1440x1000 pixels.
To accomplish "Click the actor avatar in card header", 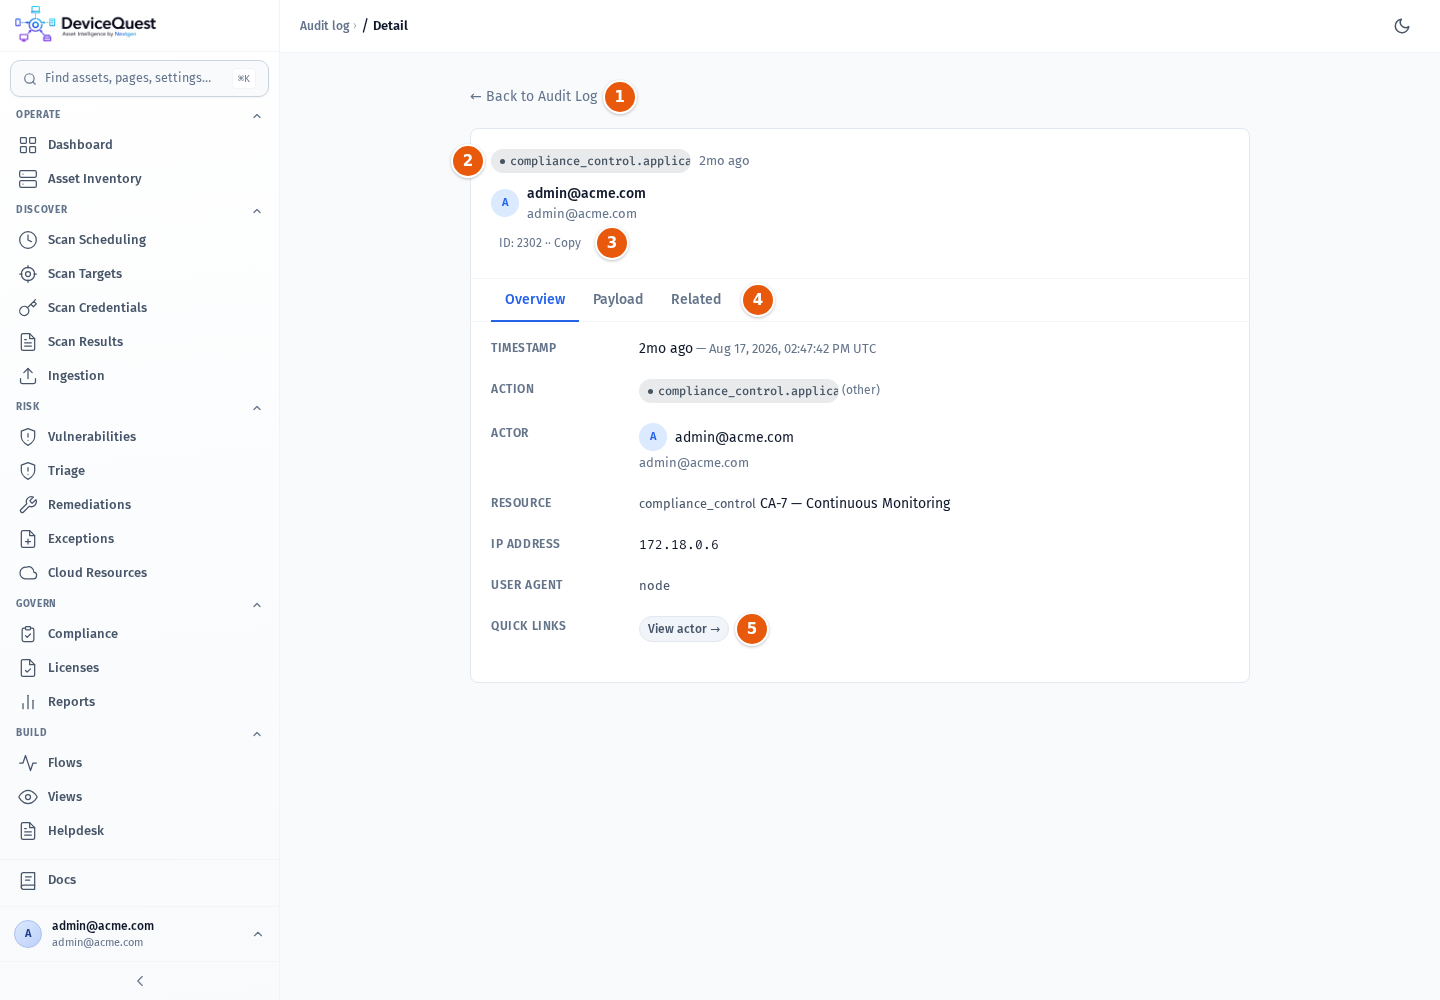I will point(505,203).
